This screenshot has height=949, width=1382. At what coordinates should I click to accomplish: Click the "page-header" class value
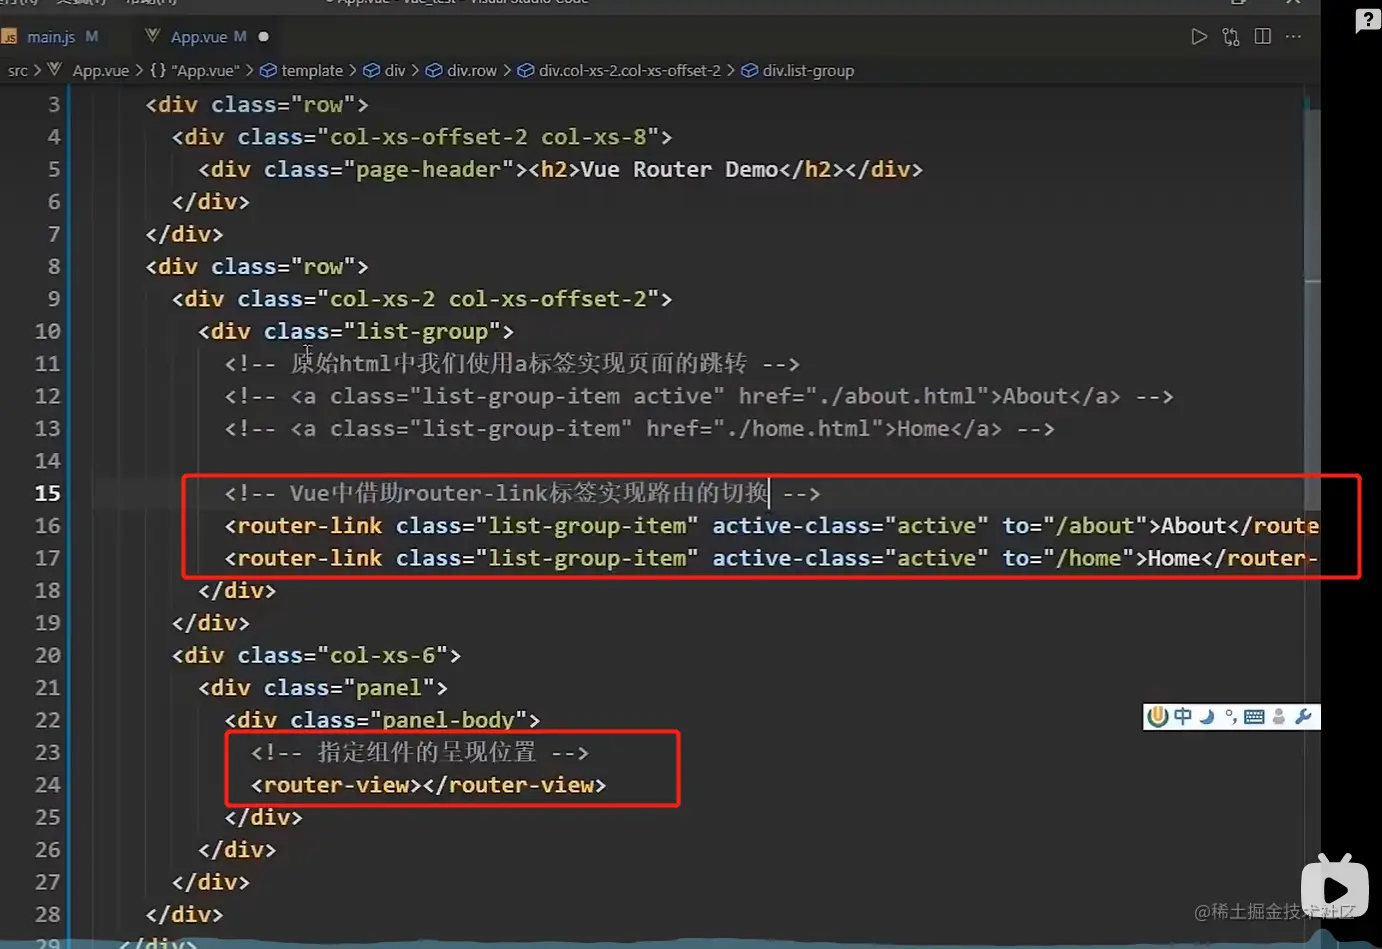[x=428, y=169]
